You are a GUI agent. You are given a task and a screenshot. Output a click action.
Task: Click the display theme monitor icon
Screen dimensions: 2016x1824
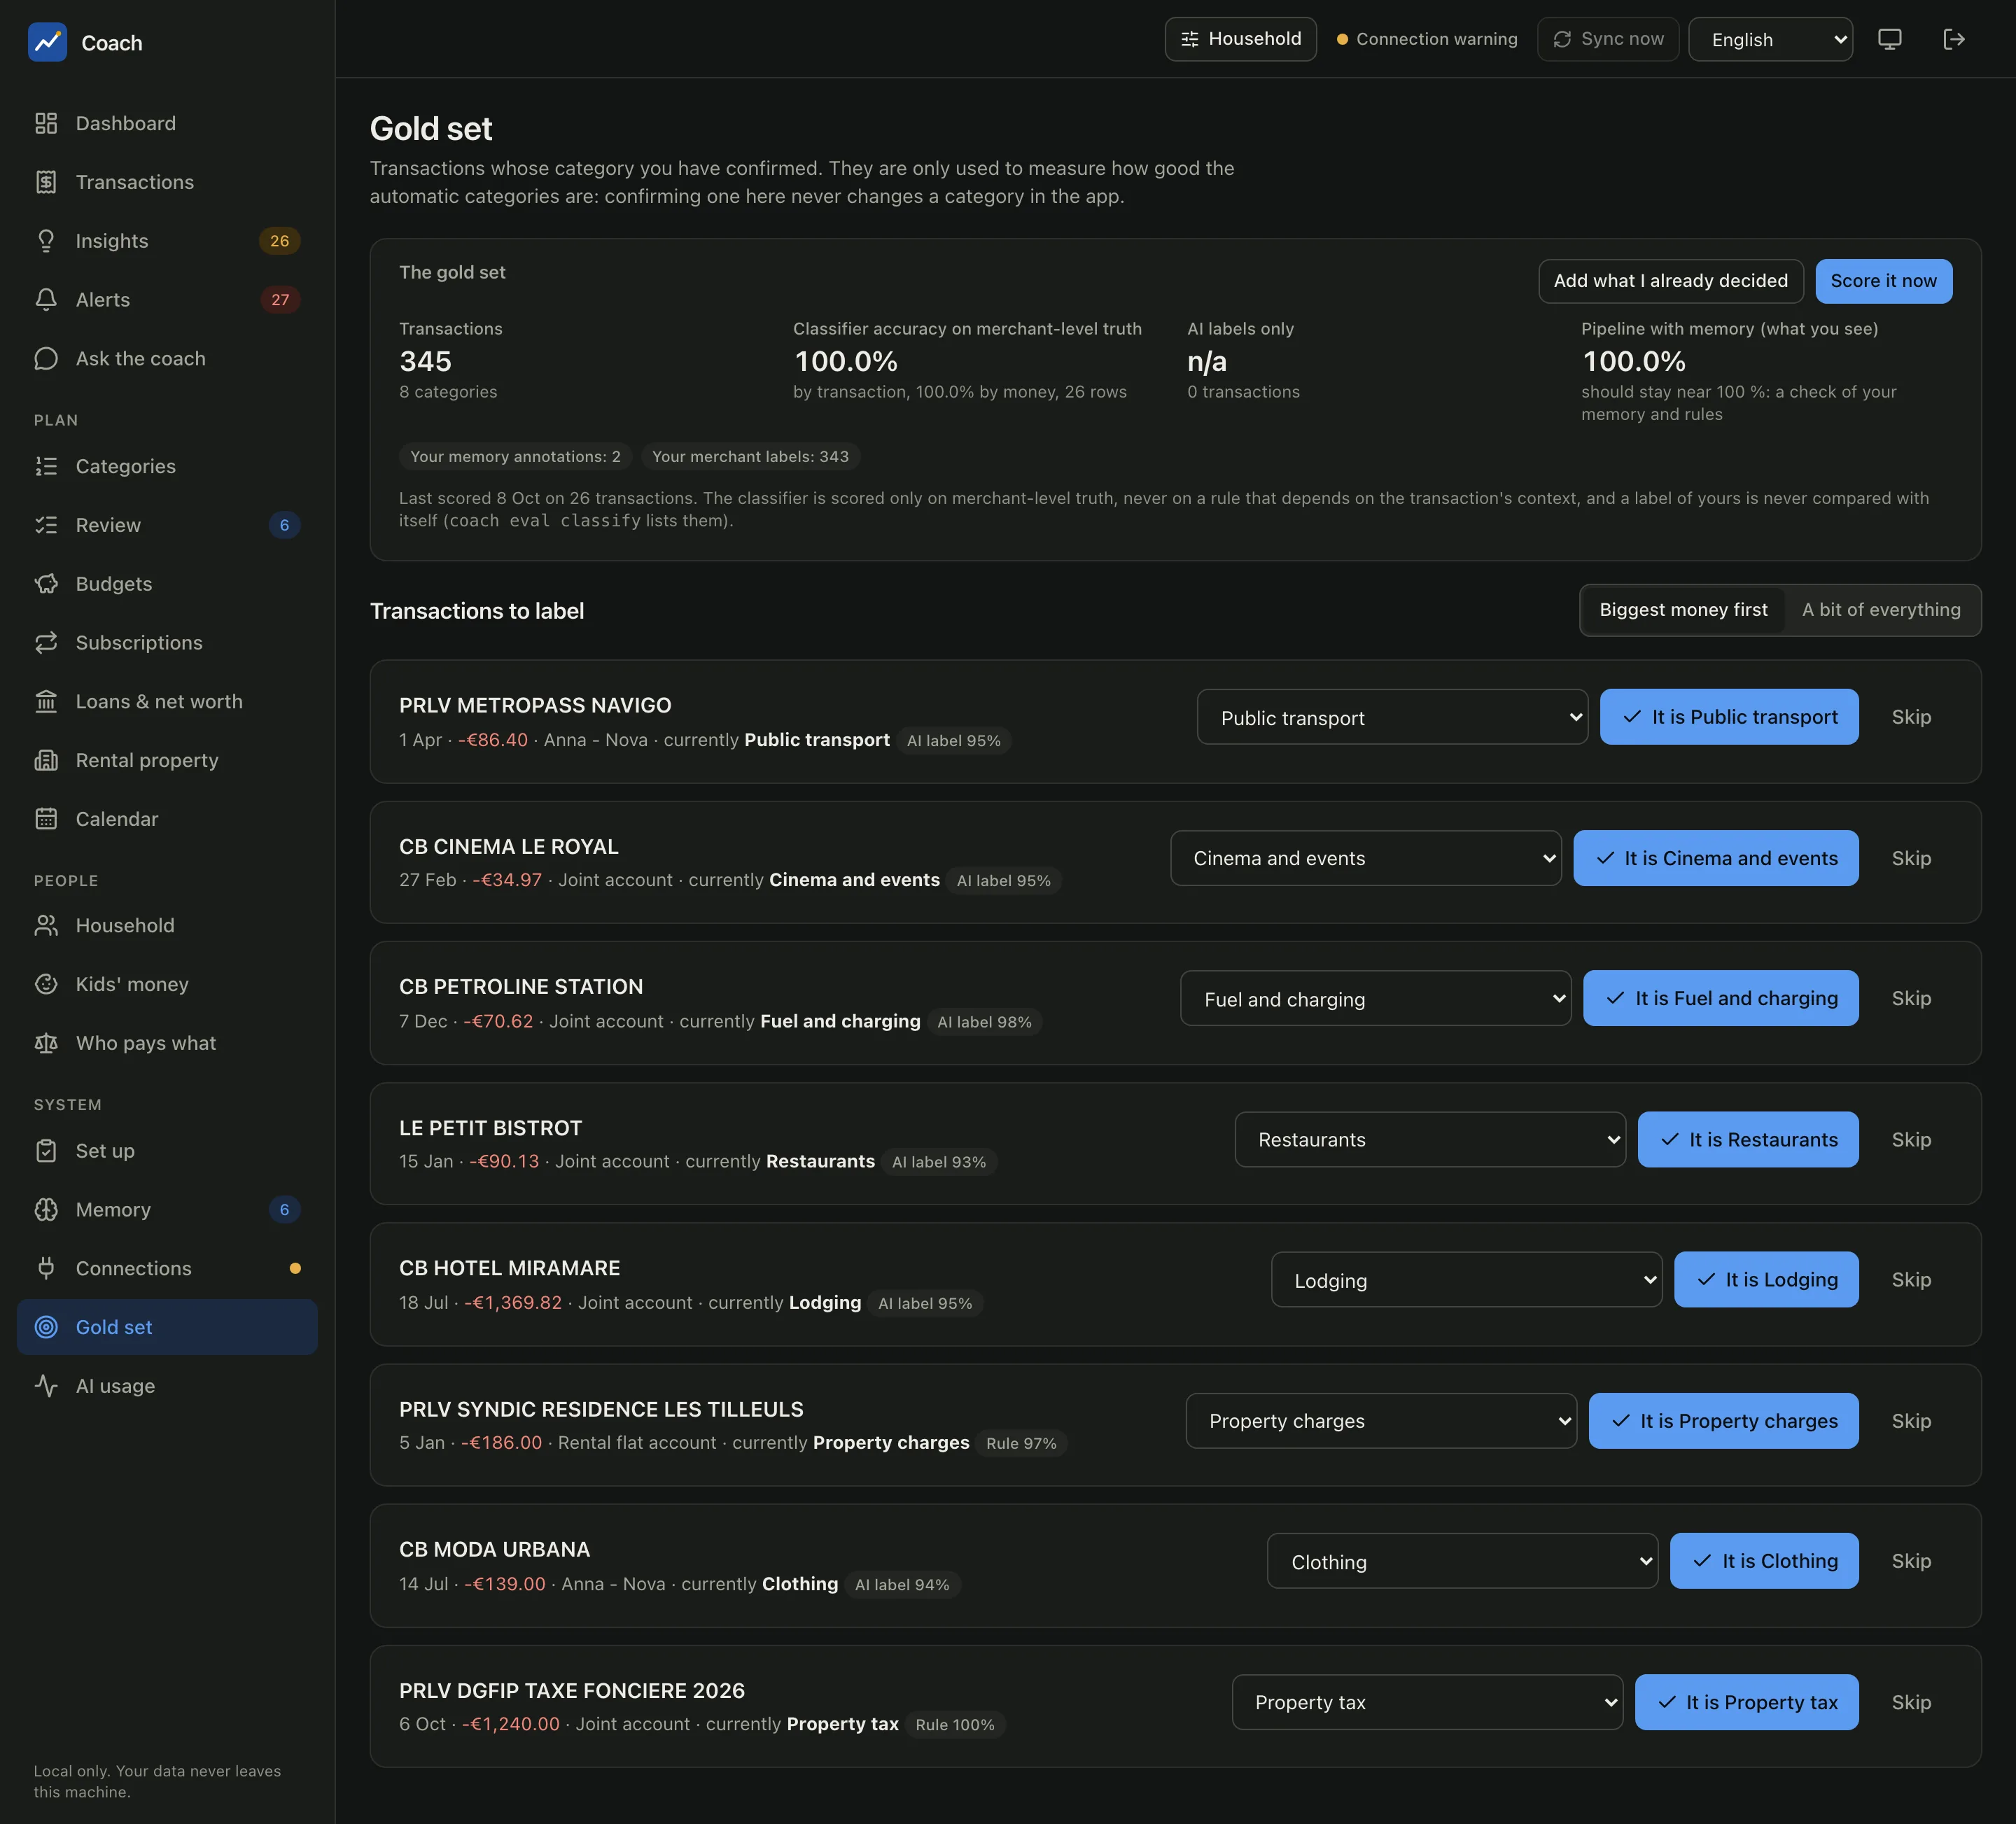1889,39
